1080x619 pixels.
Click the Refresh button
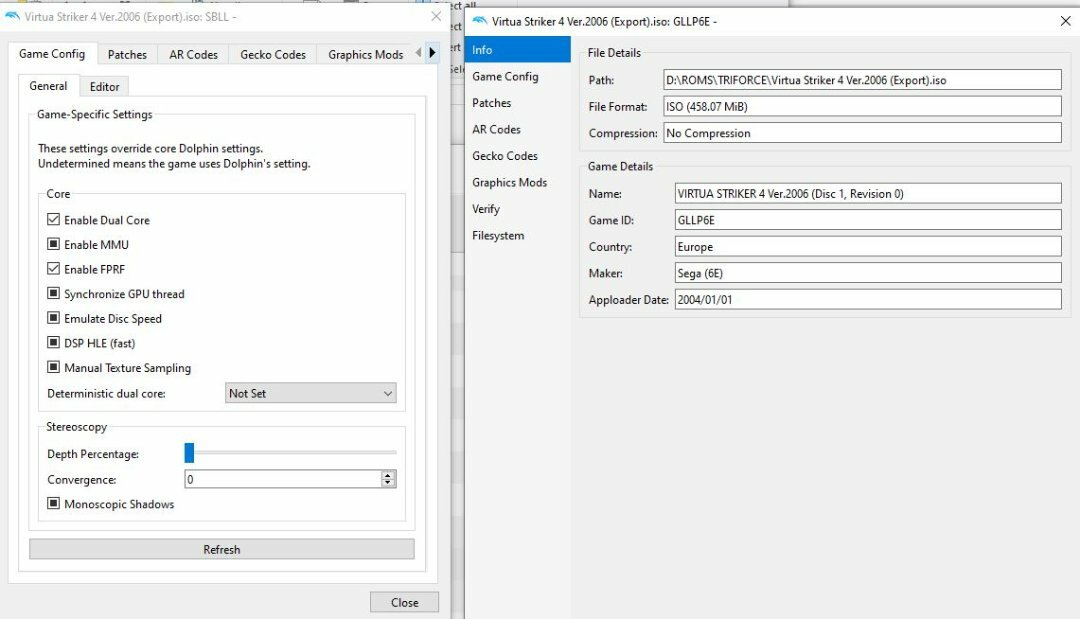pos(222,549)
